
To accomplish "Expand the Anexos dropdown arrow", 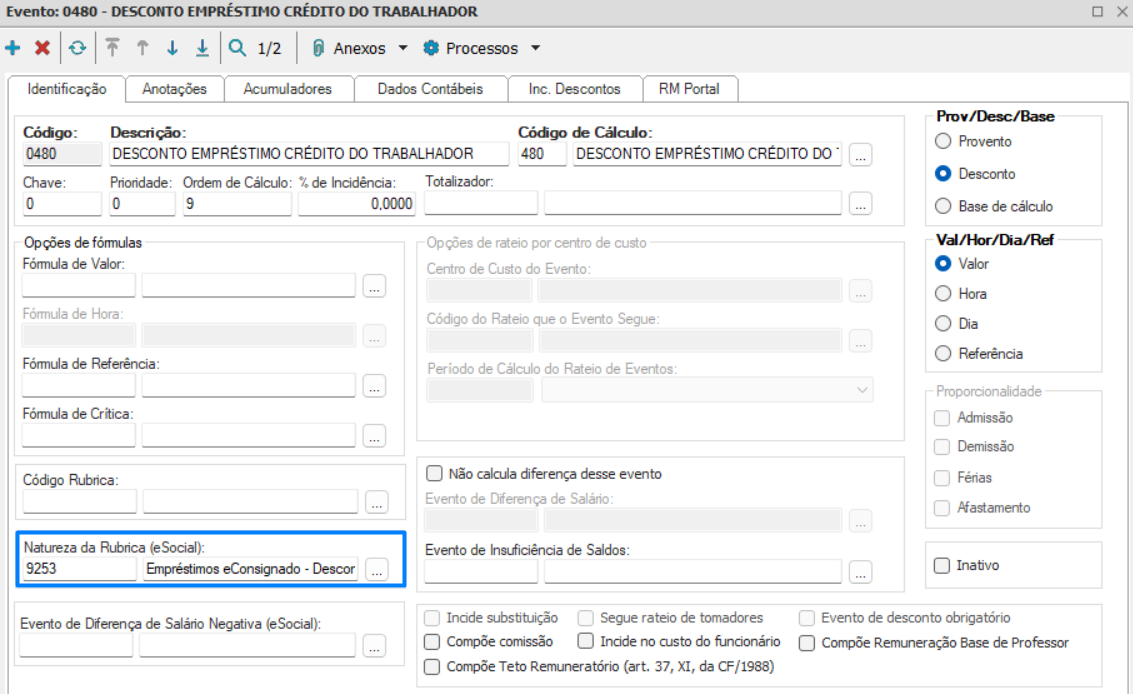I will 403,48.
